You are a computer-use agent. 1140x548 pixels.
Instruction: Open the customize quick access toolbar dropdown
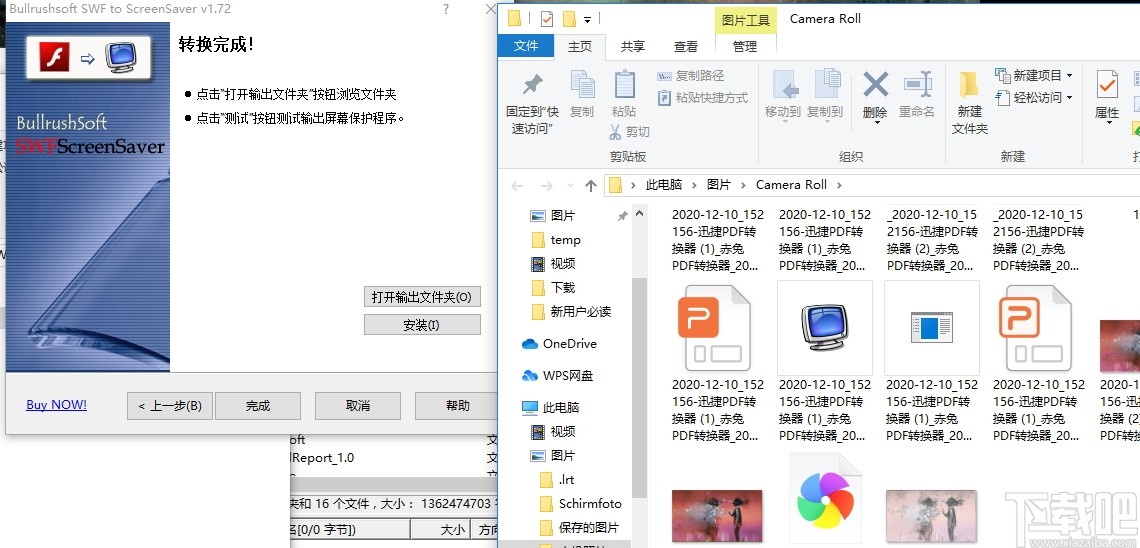click(587, 19)
